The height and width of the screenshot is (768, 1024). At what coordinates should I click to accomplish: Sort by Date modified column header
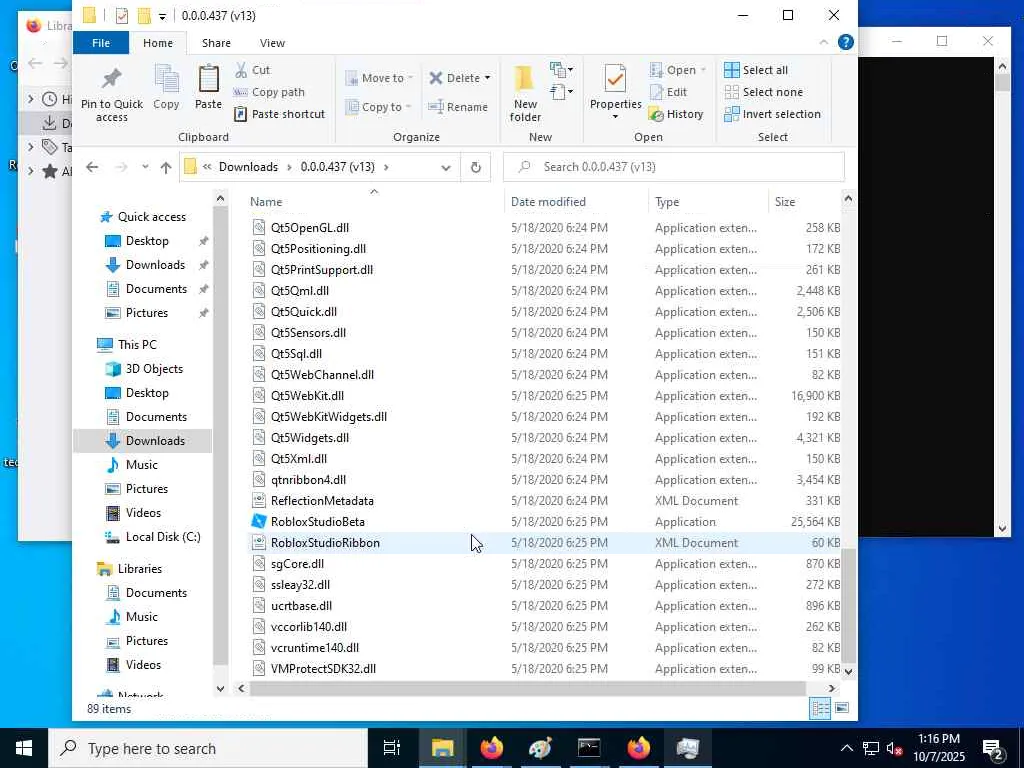click(548, 202)
